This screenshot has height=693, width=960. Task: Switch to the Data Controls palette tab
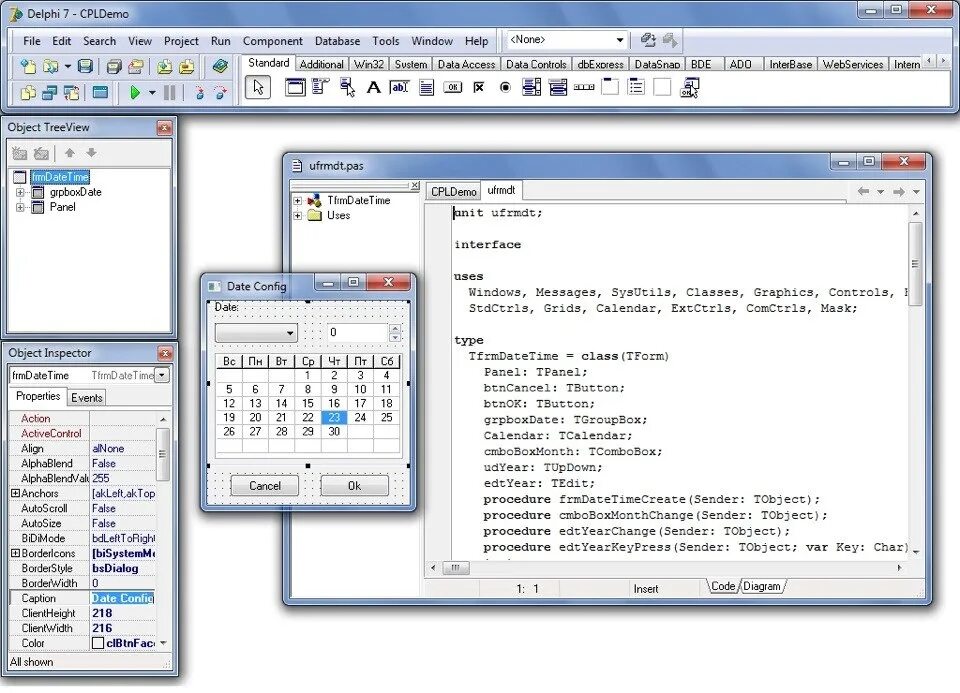pos(536,64)
